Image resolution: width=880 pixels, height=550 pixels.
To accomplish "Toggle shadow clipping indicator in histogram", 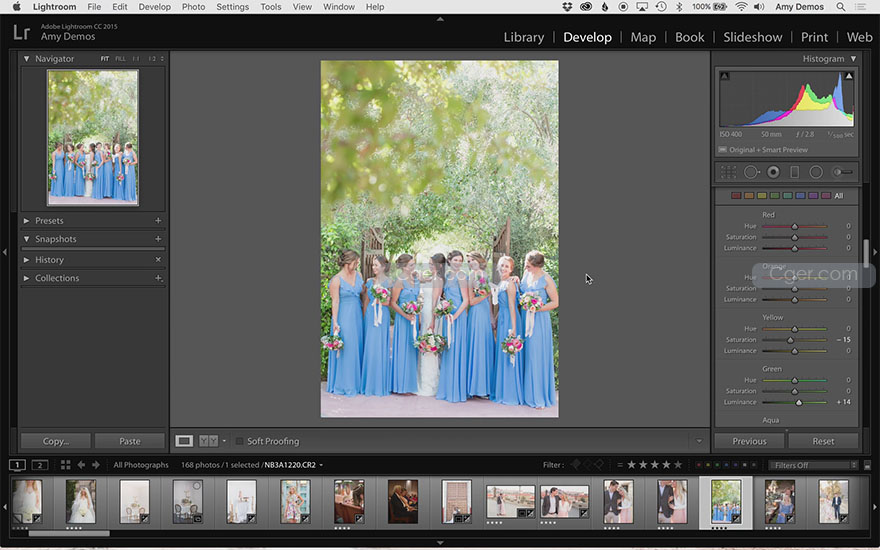I will click(725, 76).
